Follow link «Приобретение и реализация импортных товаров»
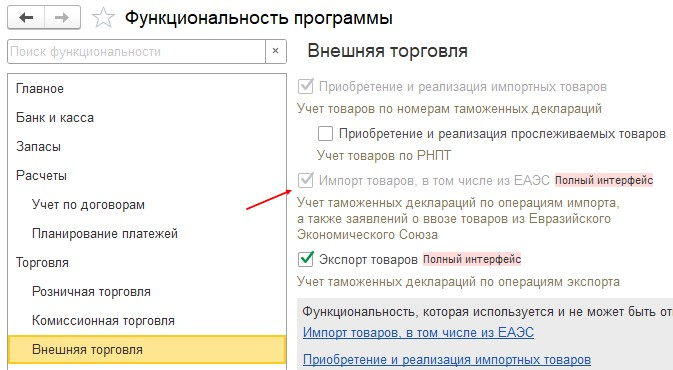 (x=447, y=359)
